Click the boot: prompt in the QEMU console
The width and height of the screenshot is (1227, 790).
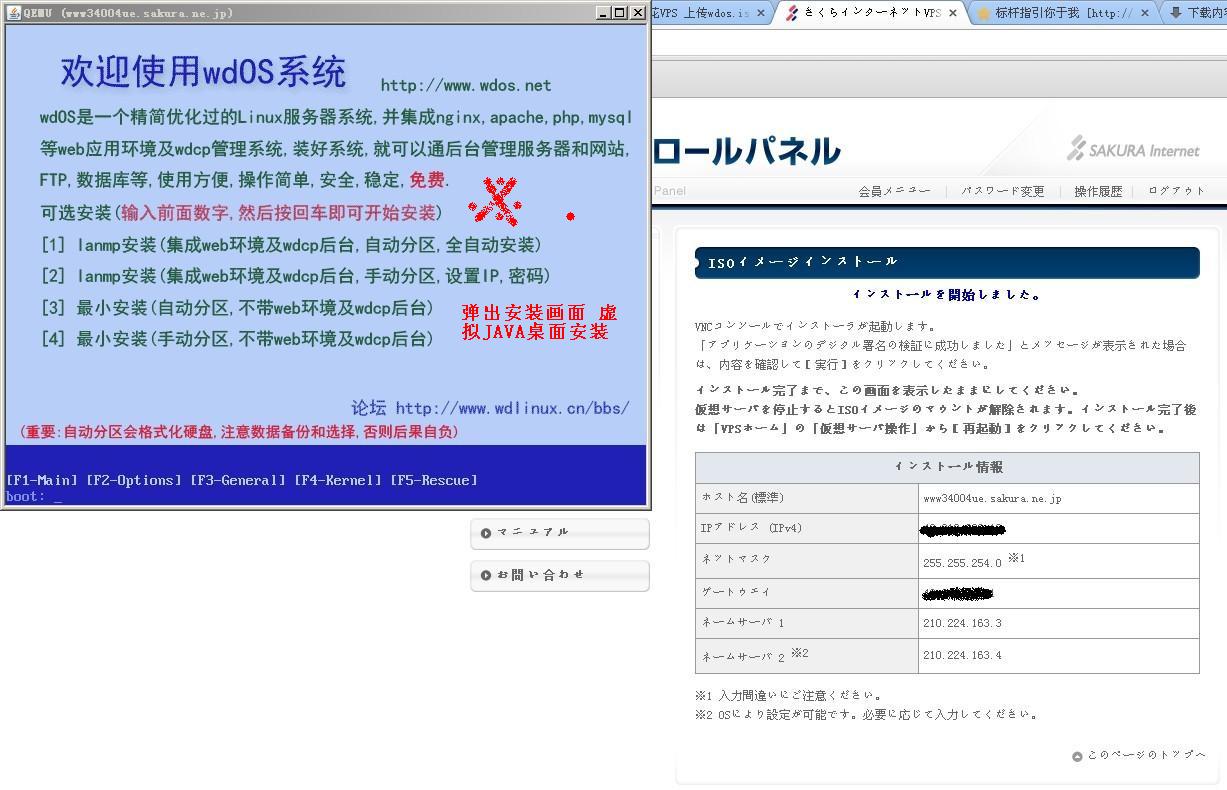pos(34,496)
